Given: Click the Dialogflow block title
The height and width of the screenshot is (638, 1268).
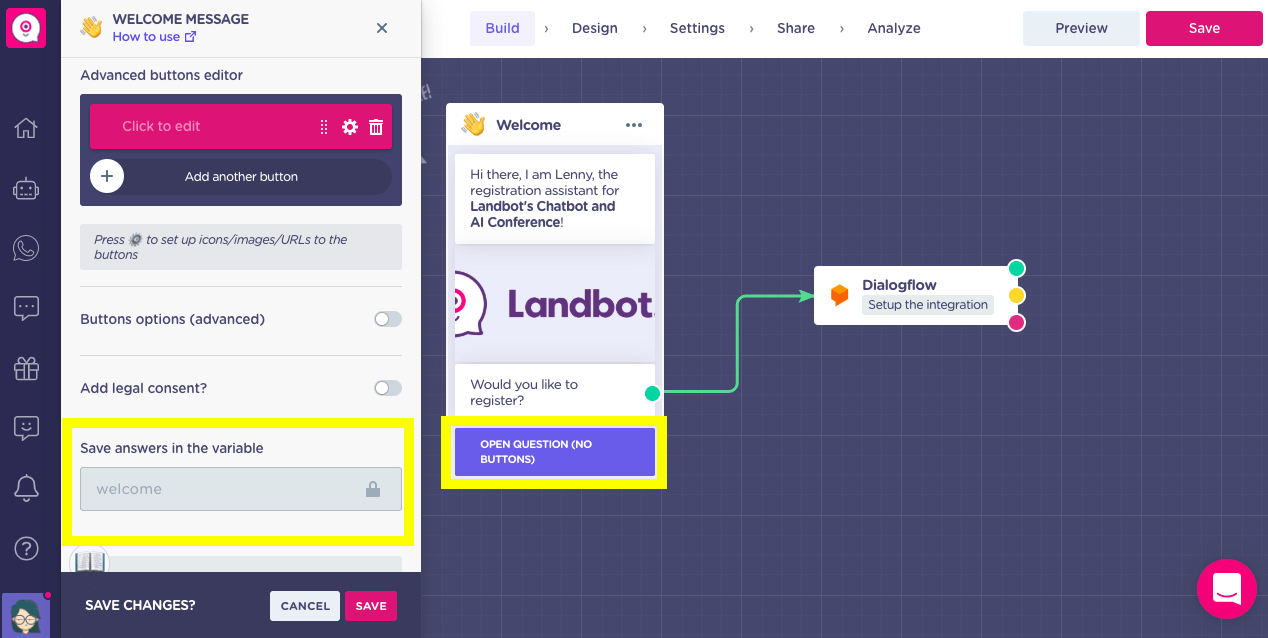Looking at the screenshot, I should (x=899, y=285).
